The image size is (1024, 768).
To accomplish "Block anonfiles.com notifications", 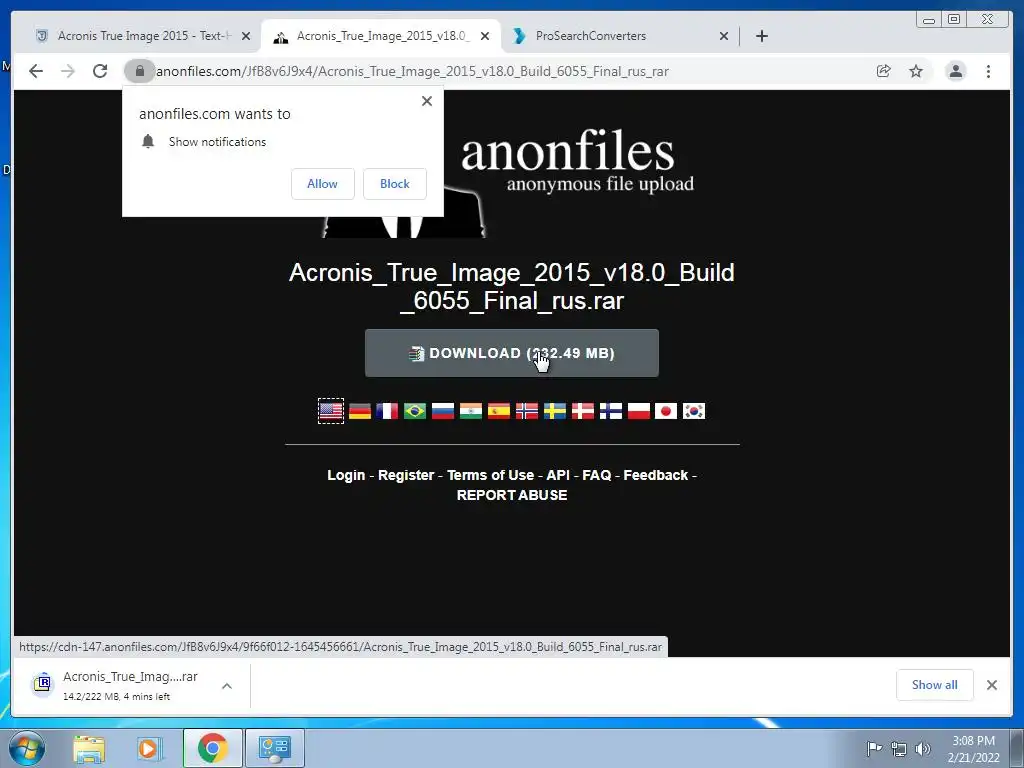I will pos(394,184).
